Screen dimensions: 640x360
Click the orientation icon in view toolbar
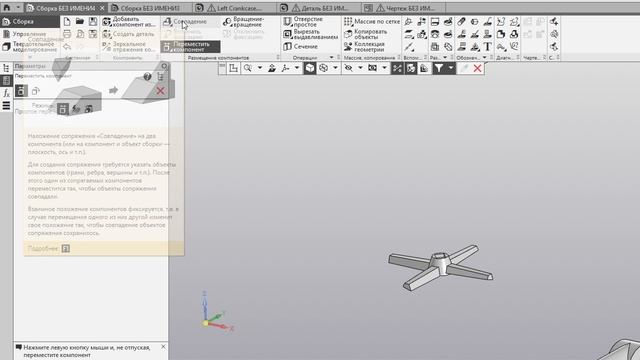(x=233, y=68)
